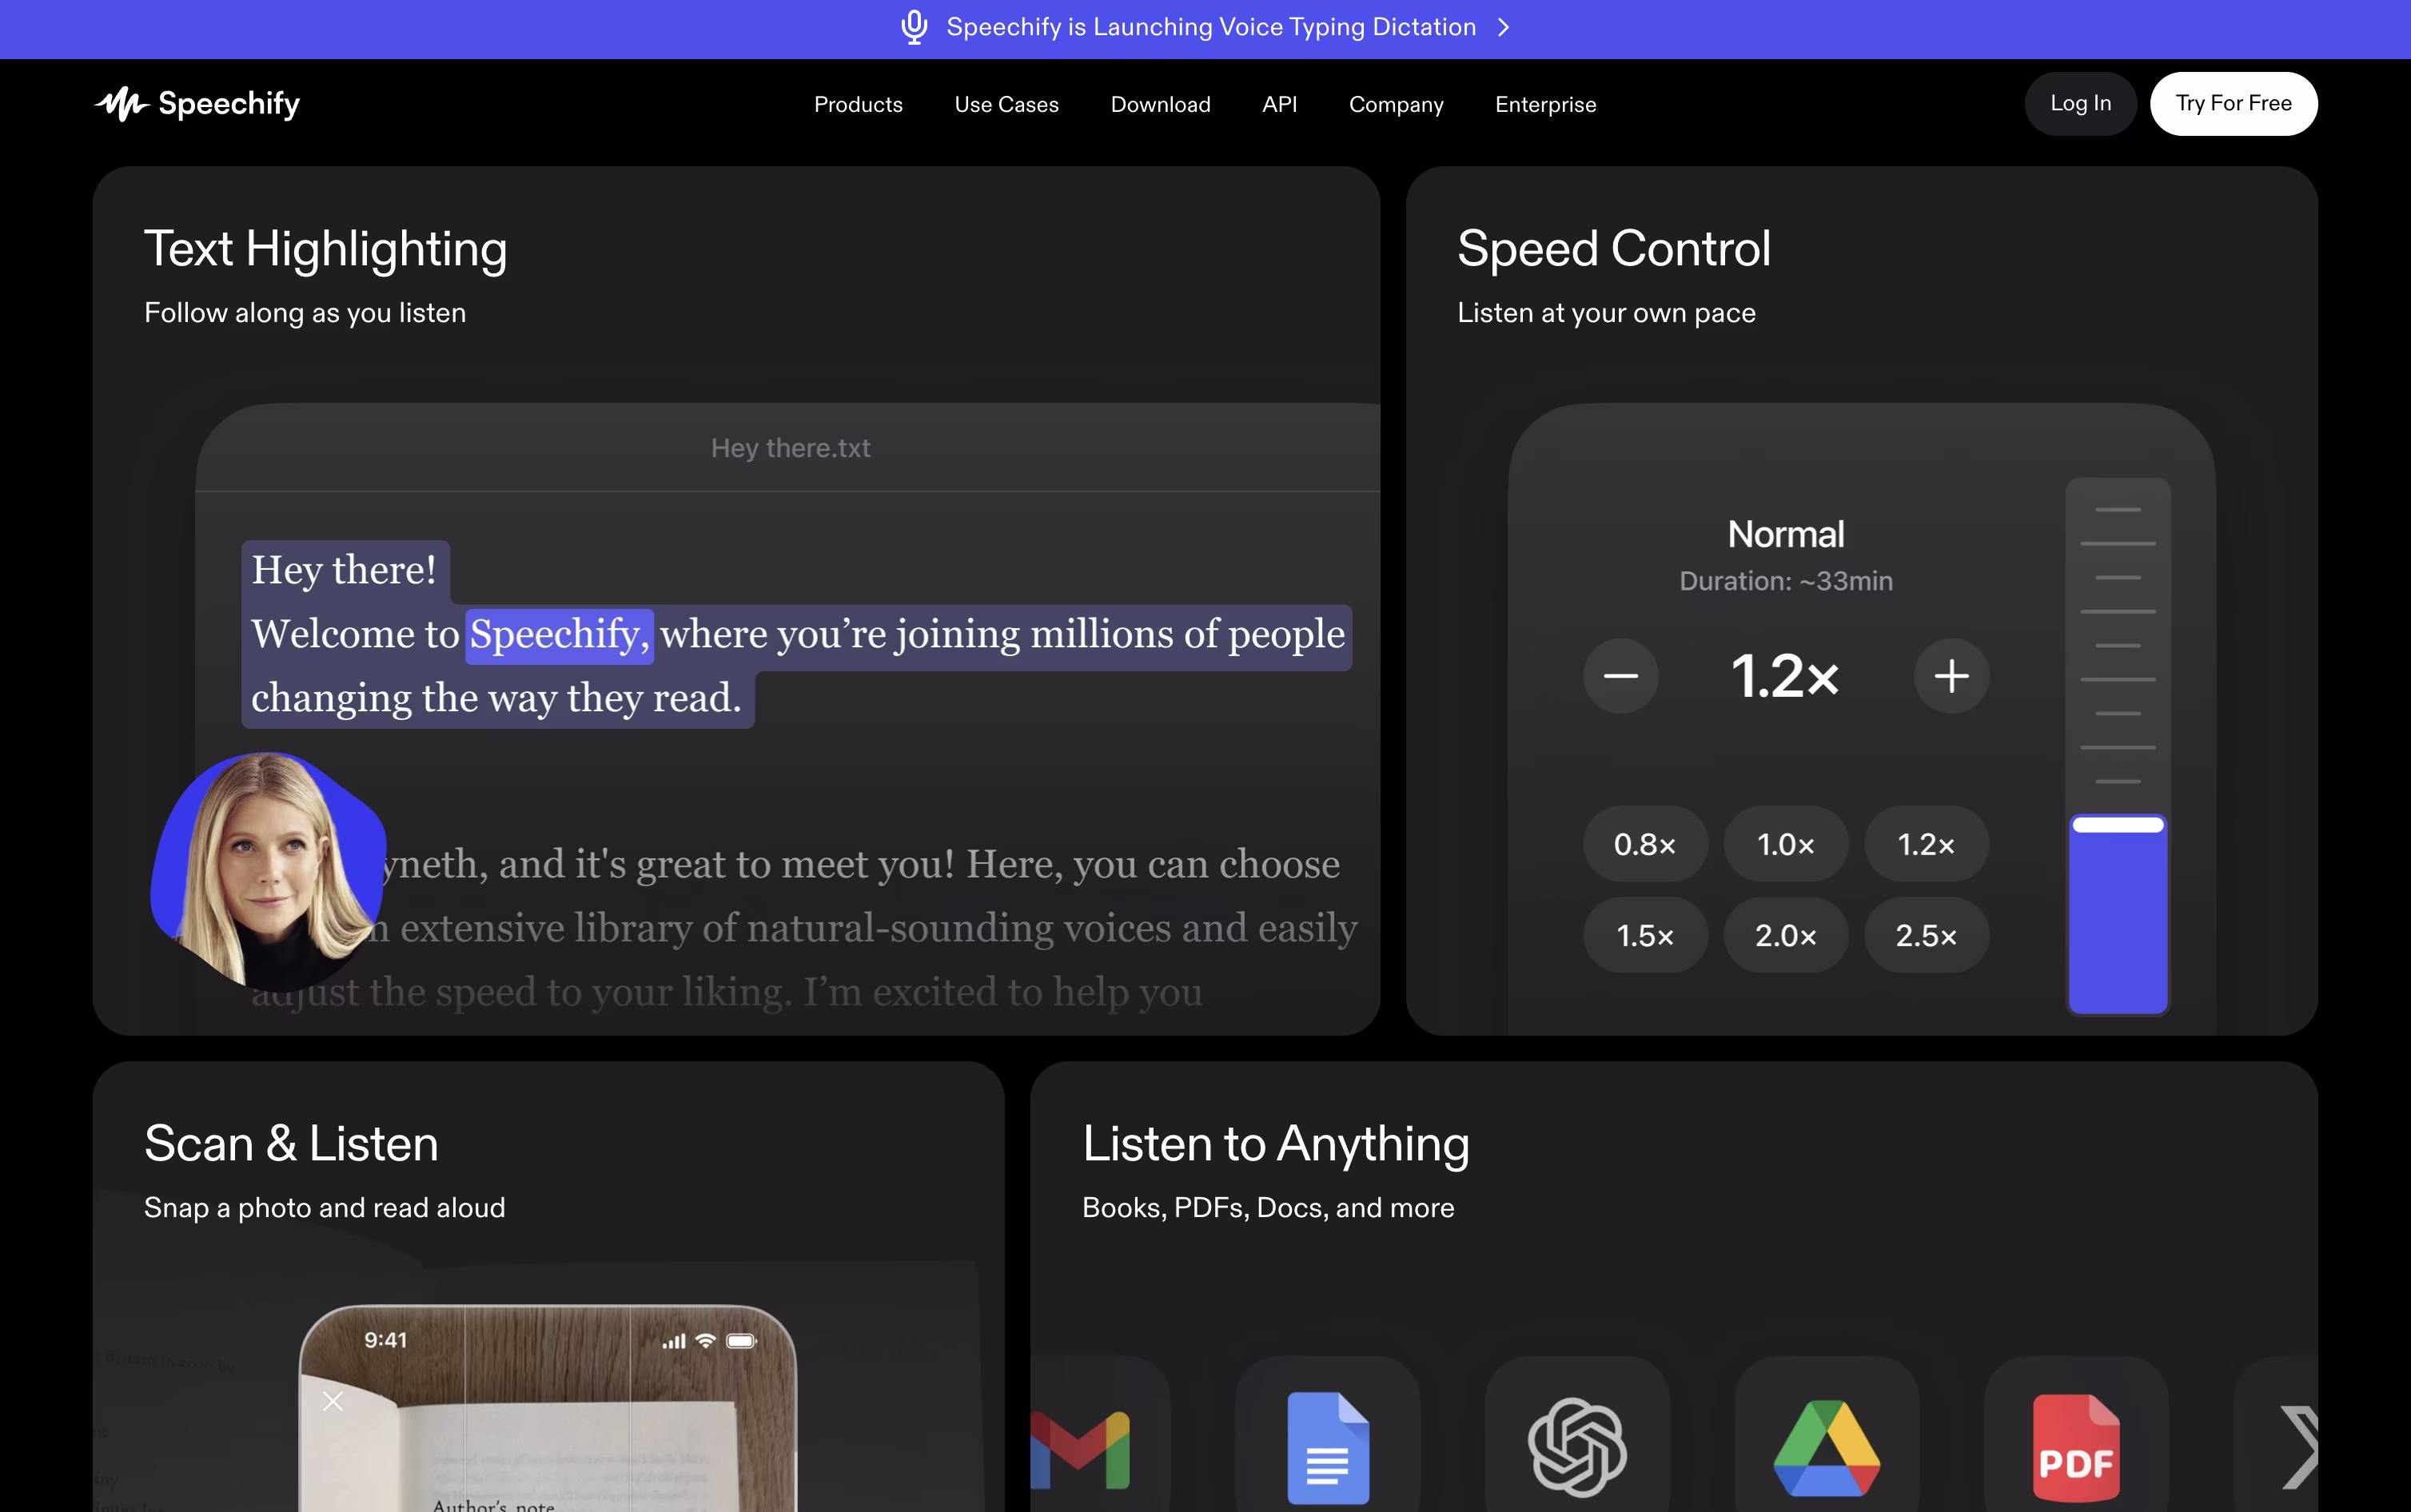The width and height of the screenshot is (2411, 1512).
Task: Click the Text Highlighting heading
Action: point(326,249)
